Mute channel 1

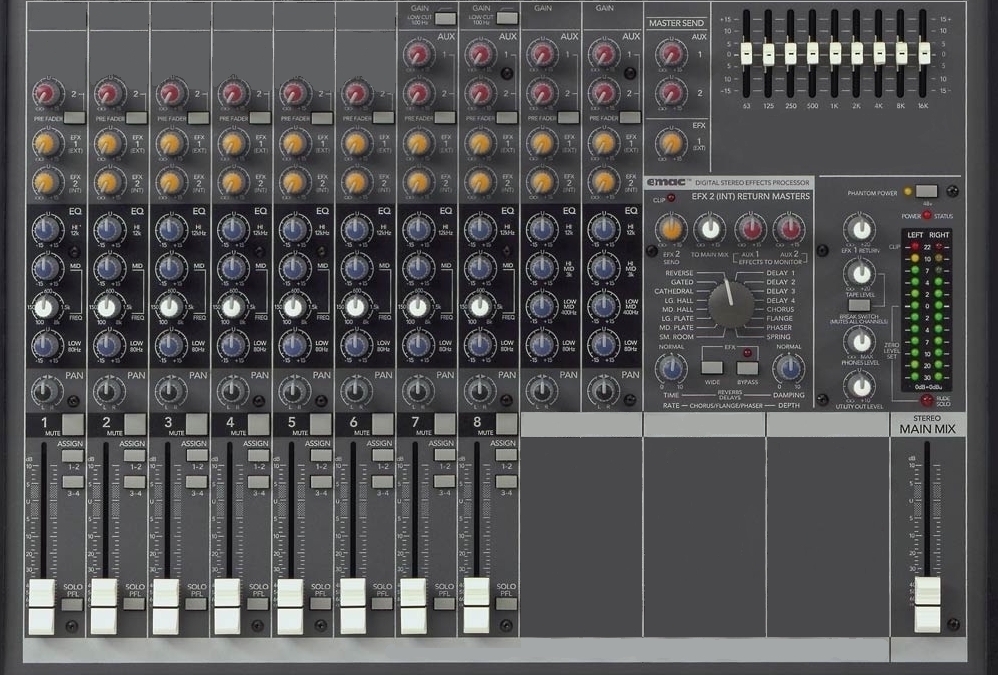[x=72, y=424]
